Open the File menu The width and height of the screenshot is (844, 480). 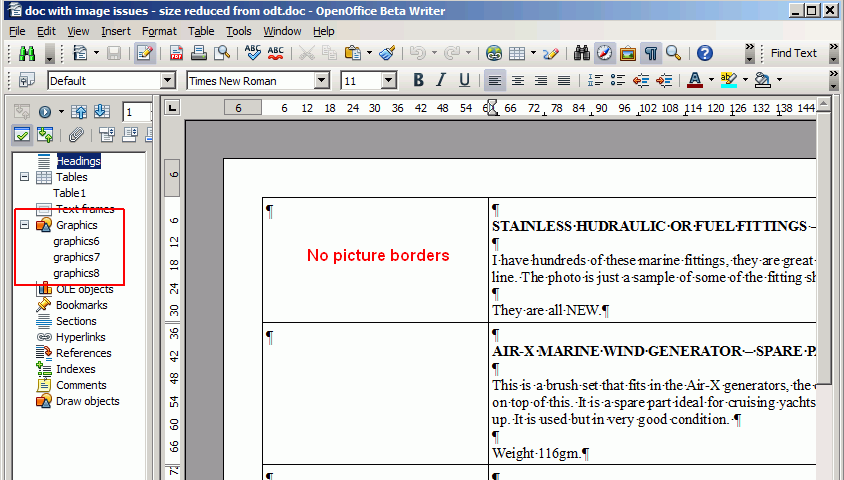tap(17, 31)
